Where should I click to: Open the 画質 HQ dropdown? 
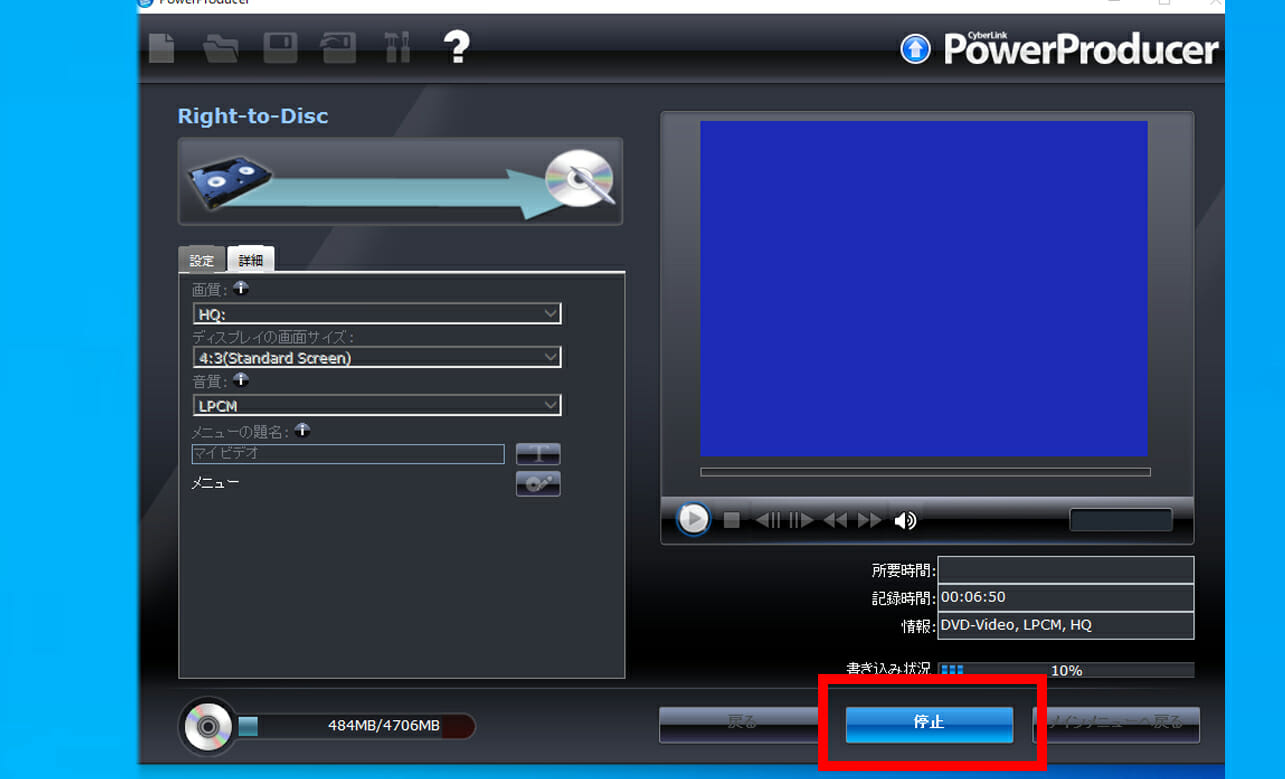pos(377,314)
